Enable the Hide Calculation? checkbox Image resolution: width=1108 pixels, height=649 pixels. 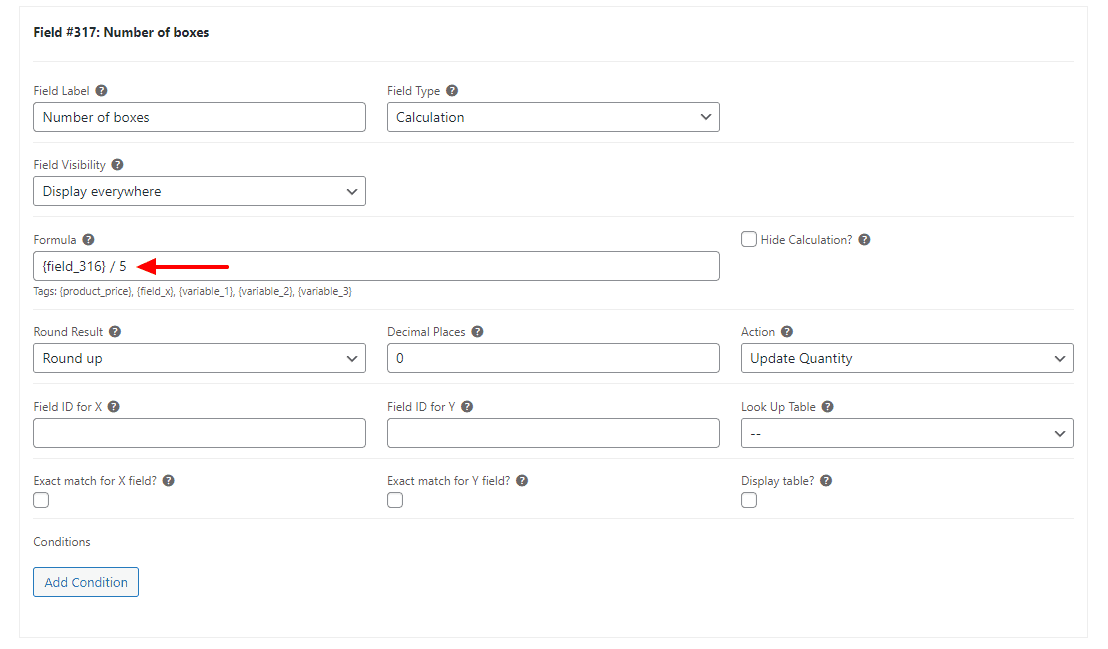click(749, 239)
